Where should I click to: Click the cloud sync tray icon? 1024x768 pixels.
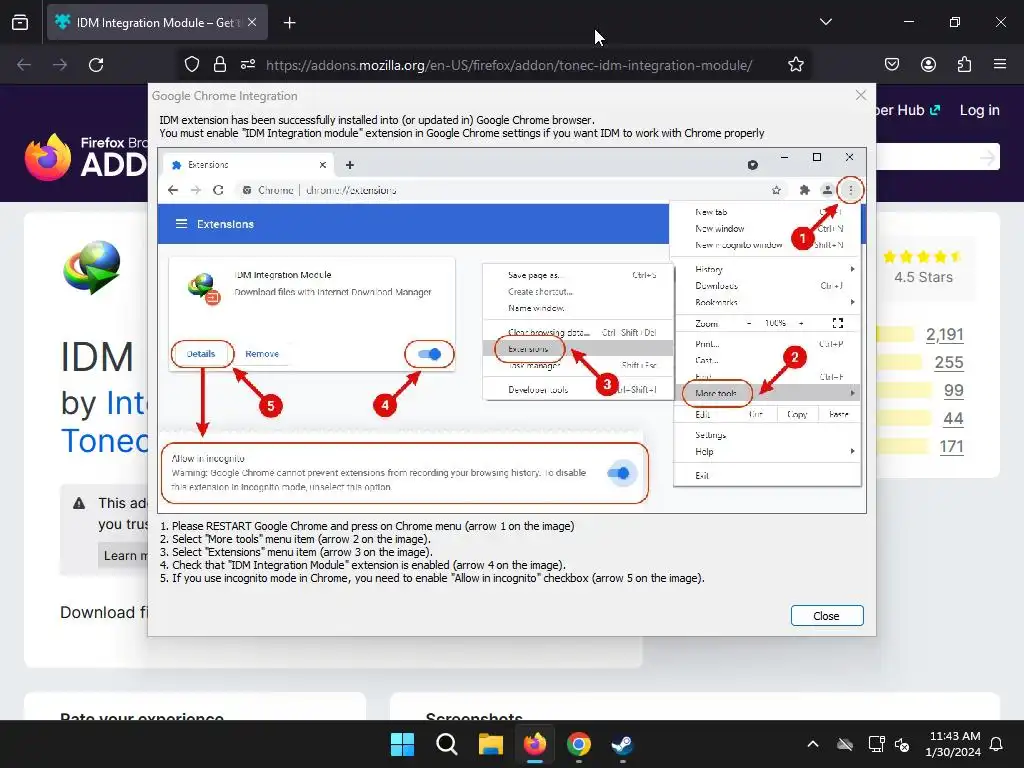845,744
